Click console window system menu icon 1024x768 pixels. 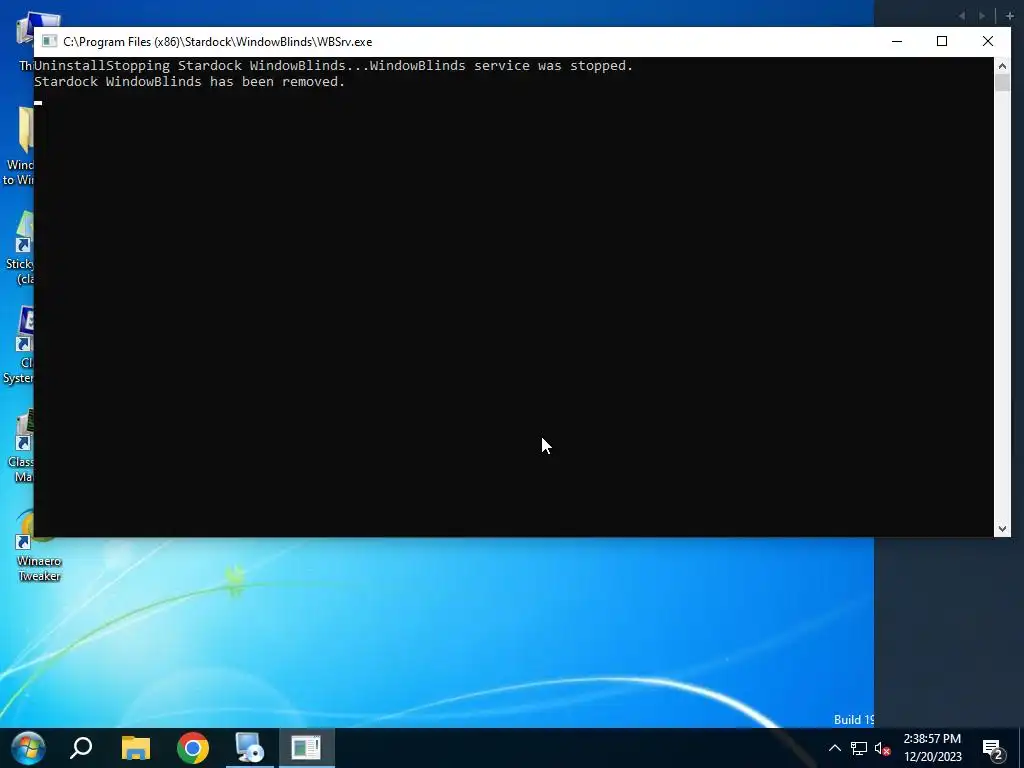(x=49, y=41)
